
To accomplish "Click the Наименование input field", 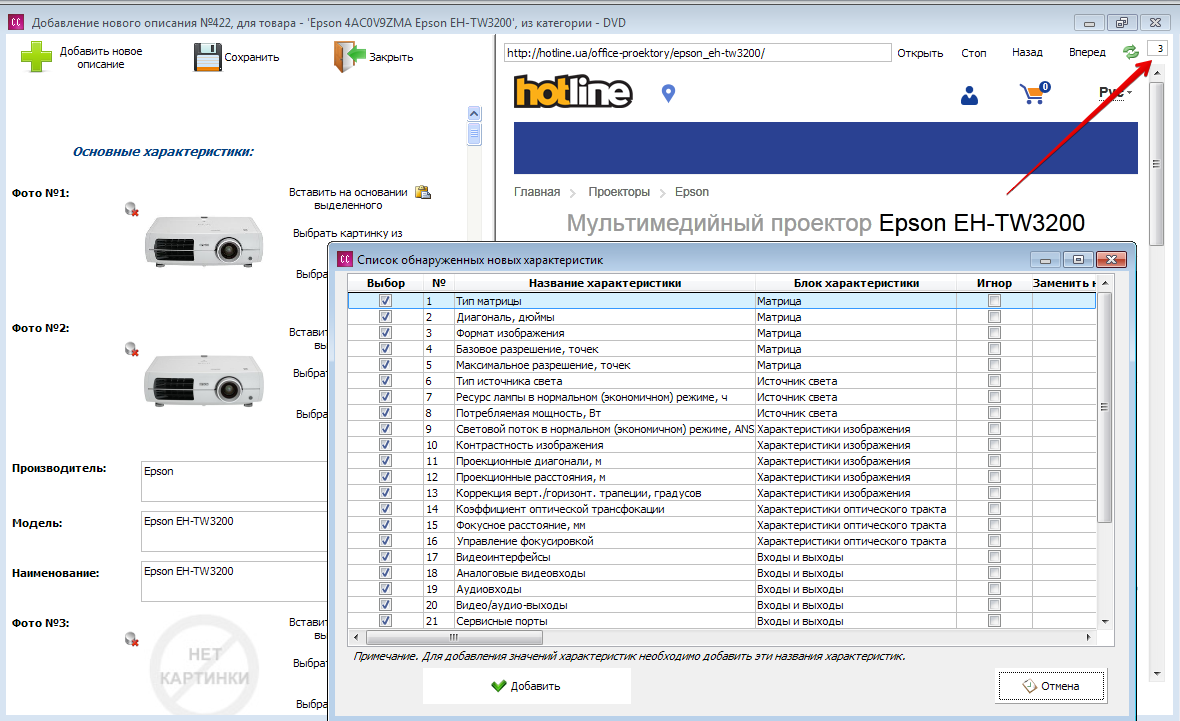I will pos(234,581).
